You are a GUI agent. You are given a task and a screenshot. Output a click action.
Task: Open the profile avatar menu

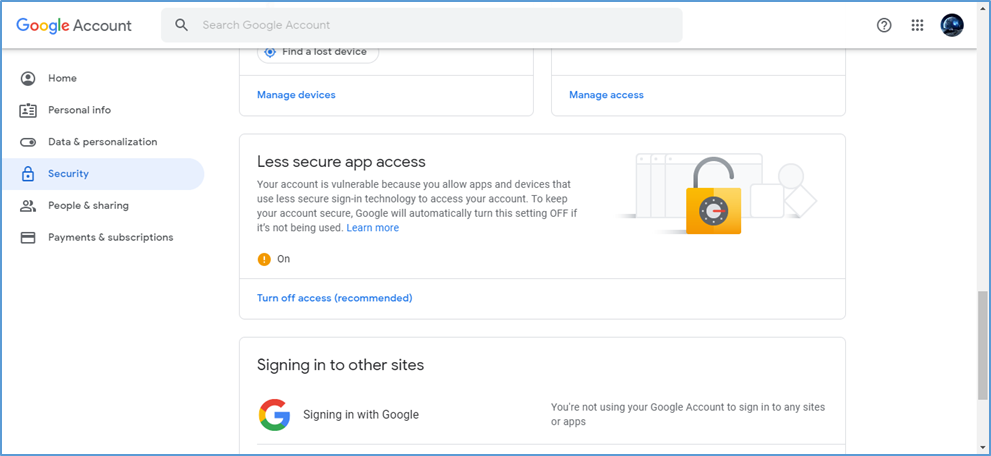[x=952, y=25]
